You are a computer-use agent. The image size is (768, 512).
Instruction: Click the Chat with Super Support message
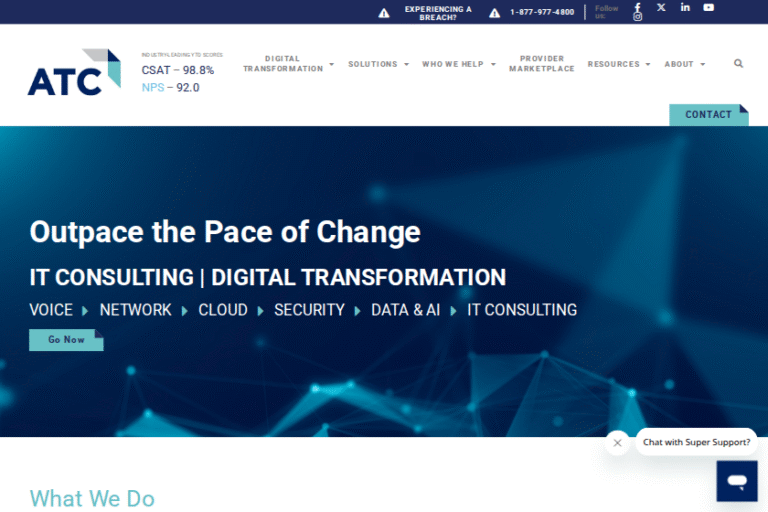pyautogui.click(x=696, y=442)
